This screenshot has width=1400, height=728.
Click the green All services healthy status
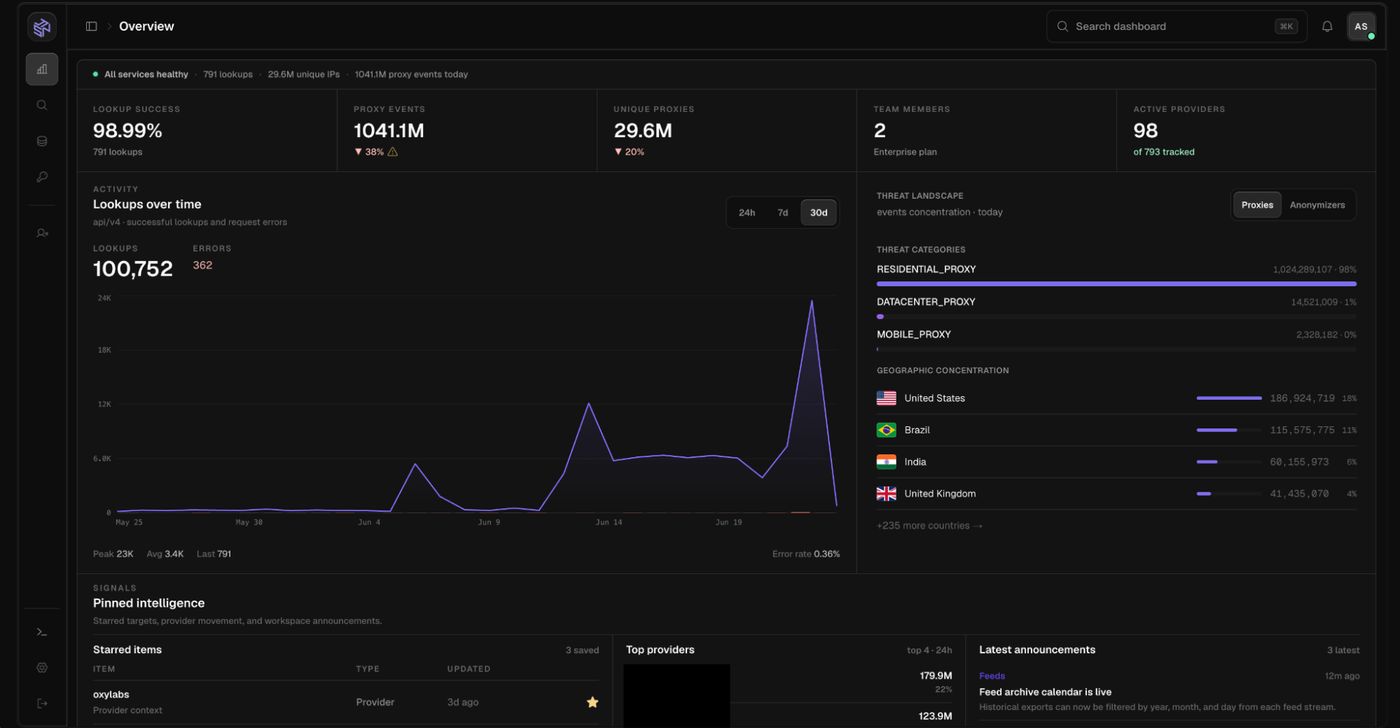141,75
